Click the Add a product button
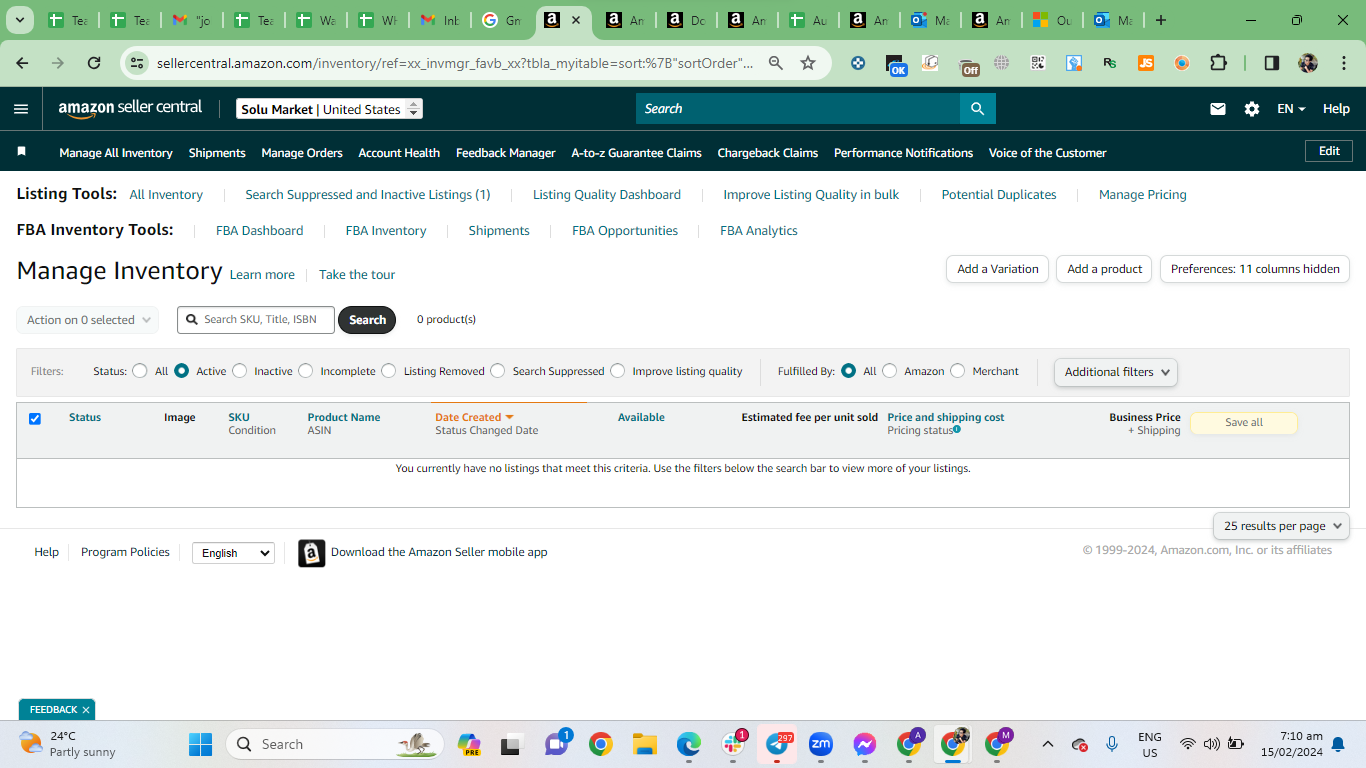1366x768 pixels. pos(1105,269)
